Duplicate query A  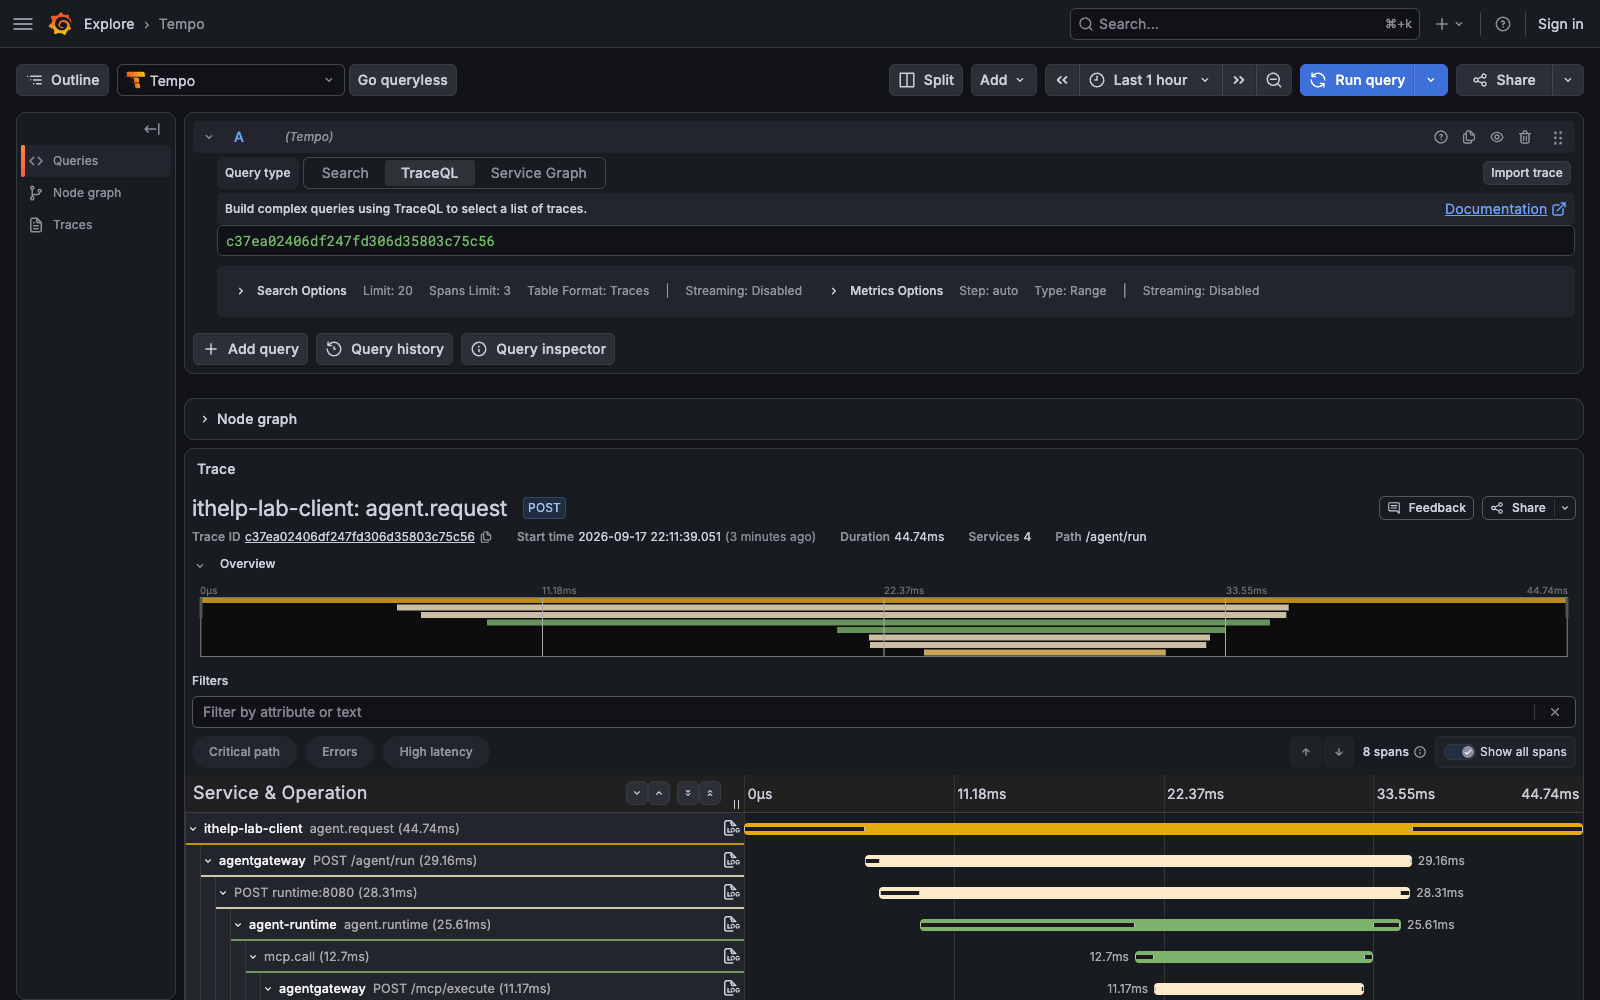coord(1469,137)
